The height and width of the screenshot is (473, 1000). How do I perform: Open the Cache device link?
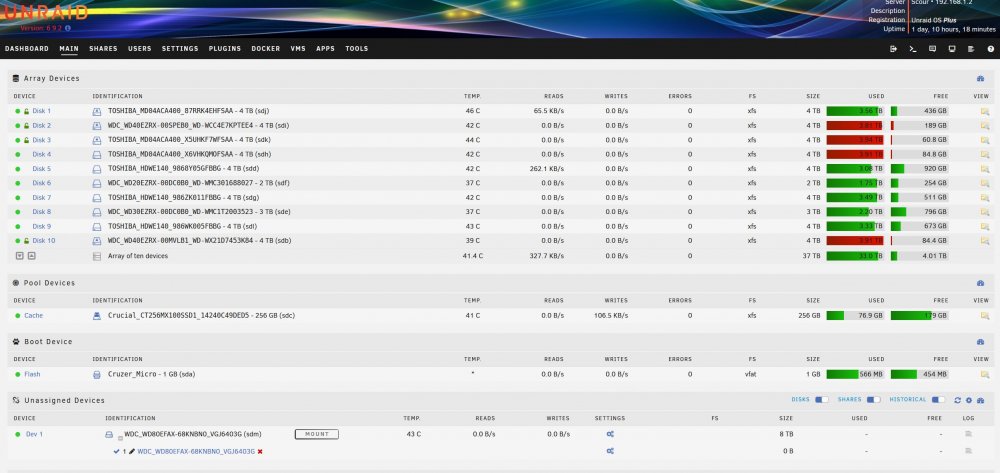click(33, 316)
